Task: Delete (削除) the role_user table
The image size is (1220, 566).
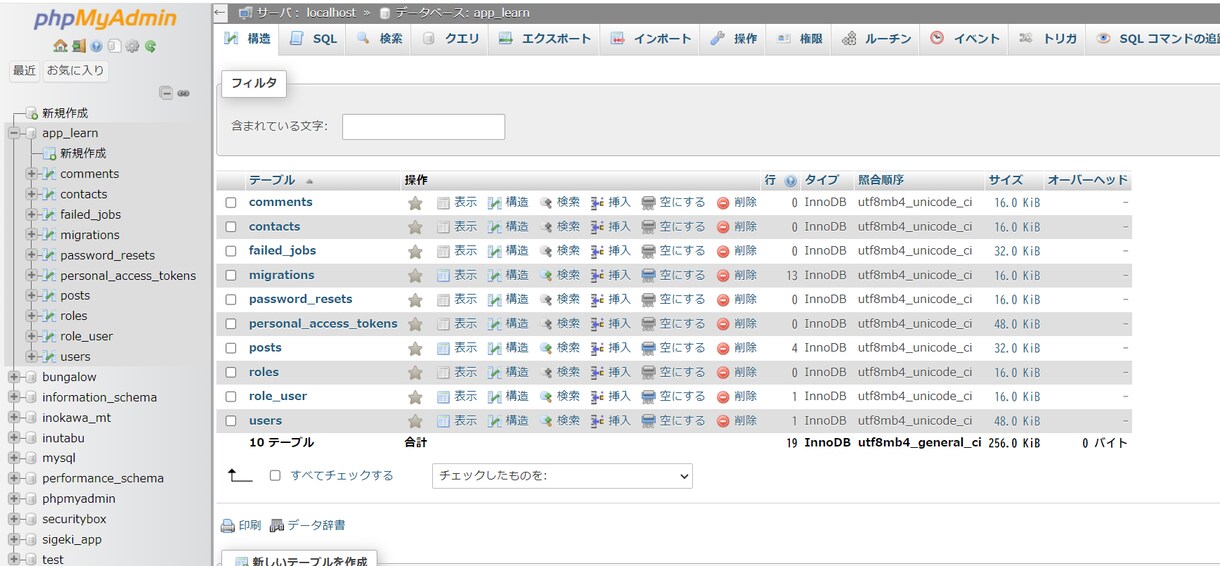Action: coord(737,396)
